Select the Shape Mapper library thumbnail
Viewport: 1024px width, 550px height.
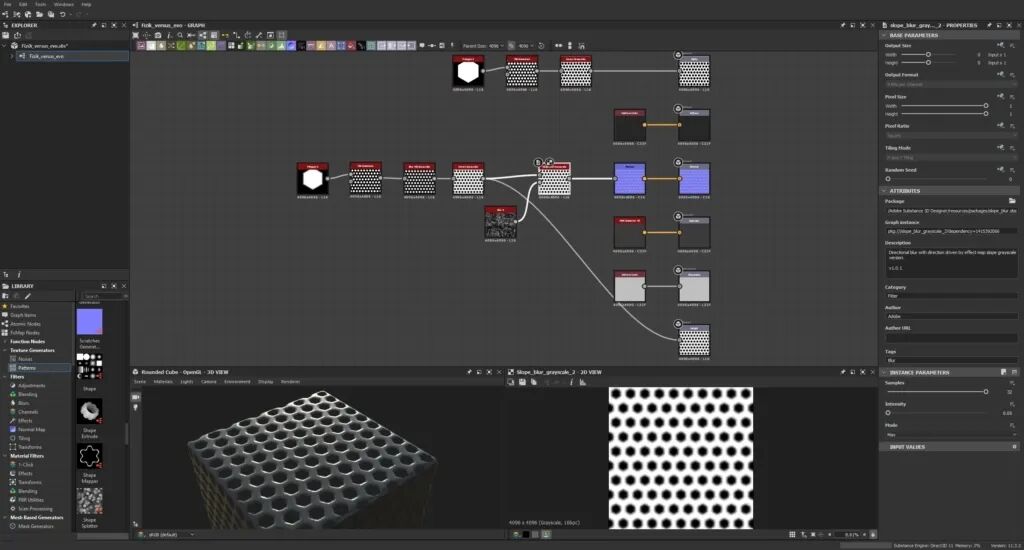[x=89, y=457]
